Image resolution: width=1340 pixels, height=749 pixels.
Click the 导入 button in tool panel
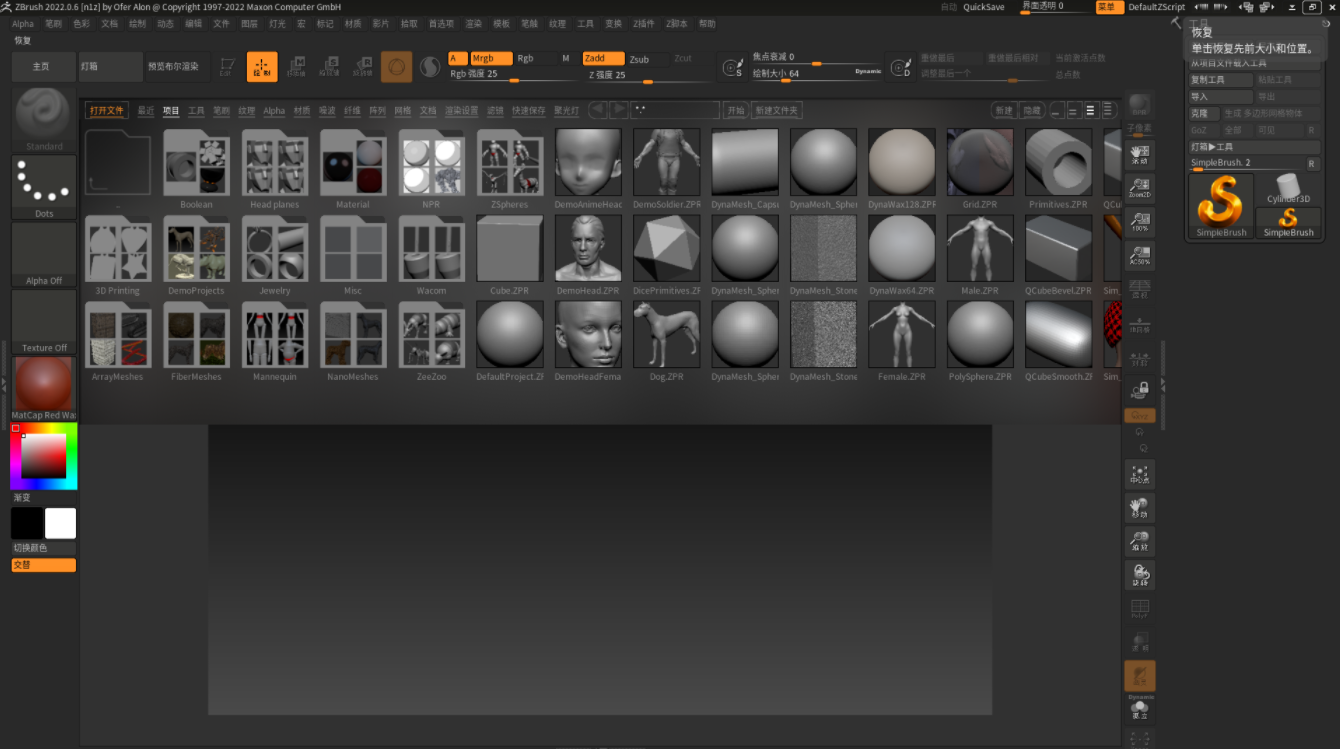1220,97
